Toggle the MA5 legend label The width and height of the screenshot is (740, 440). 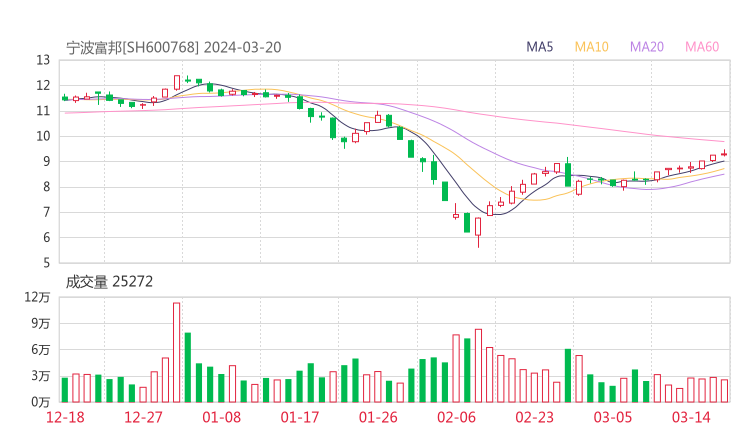tap(540, 47)
